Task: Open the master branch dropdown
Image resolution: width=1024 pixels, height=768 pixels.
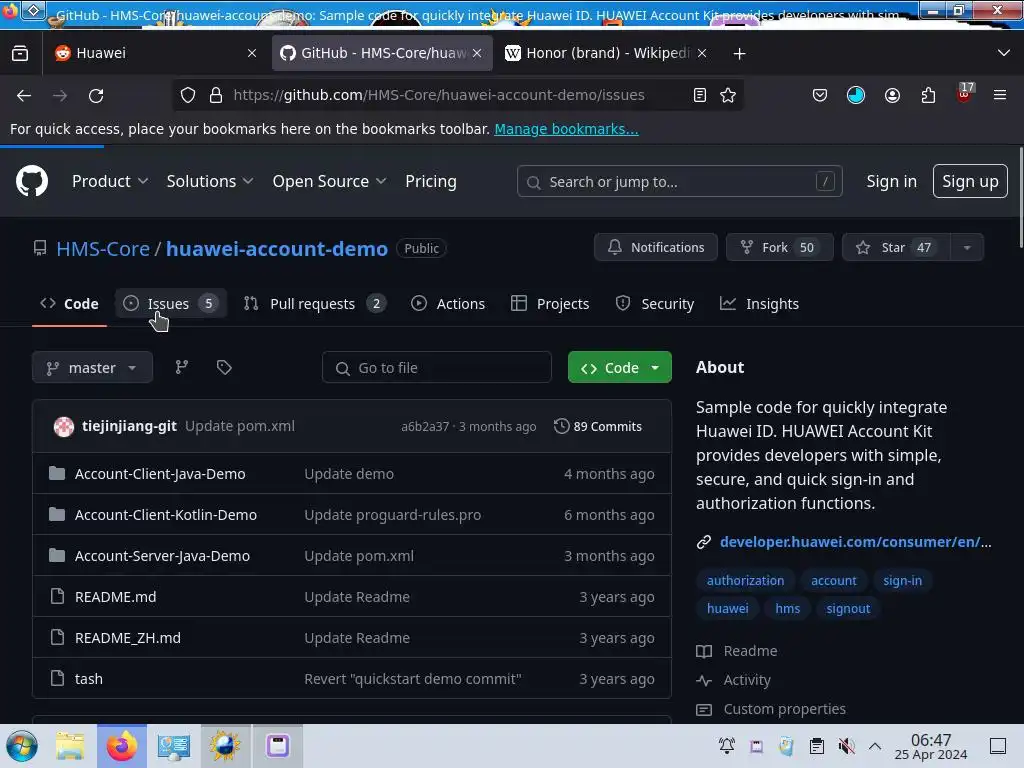Action: click(x=92, y=368)
